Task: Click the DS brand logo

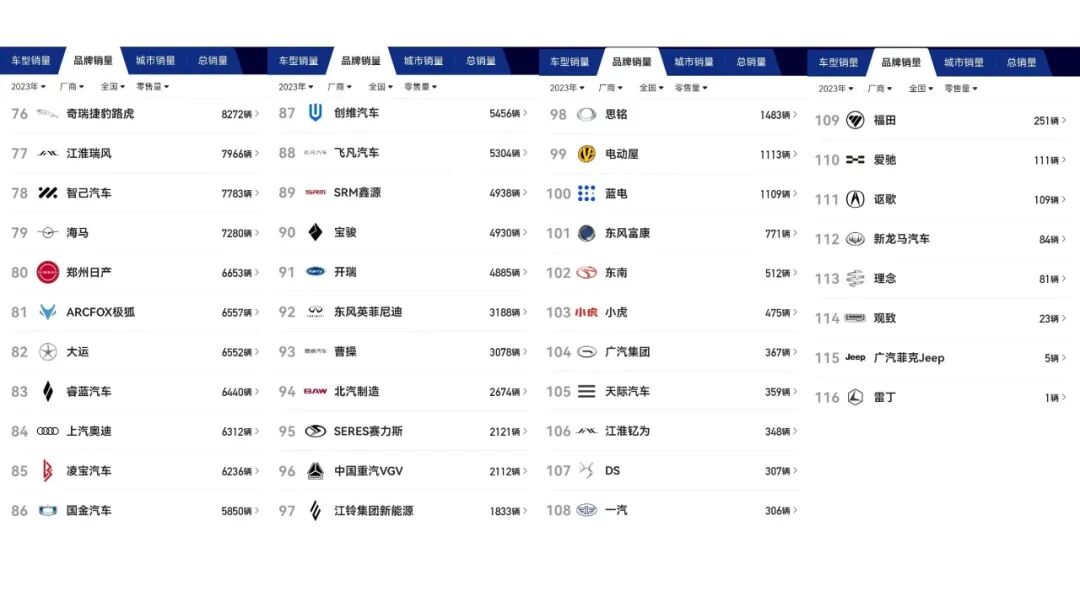Action: 586,471
